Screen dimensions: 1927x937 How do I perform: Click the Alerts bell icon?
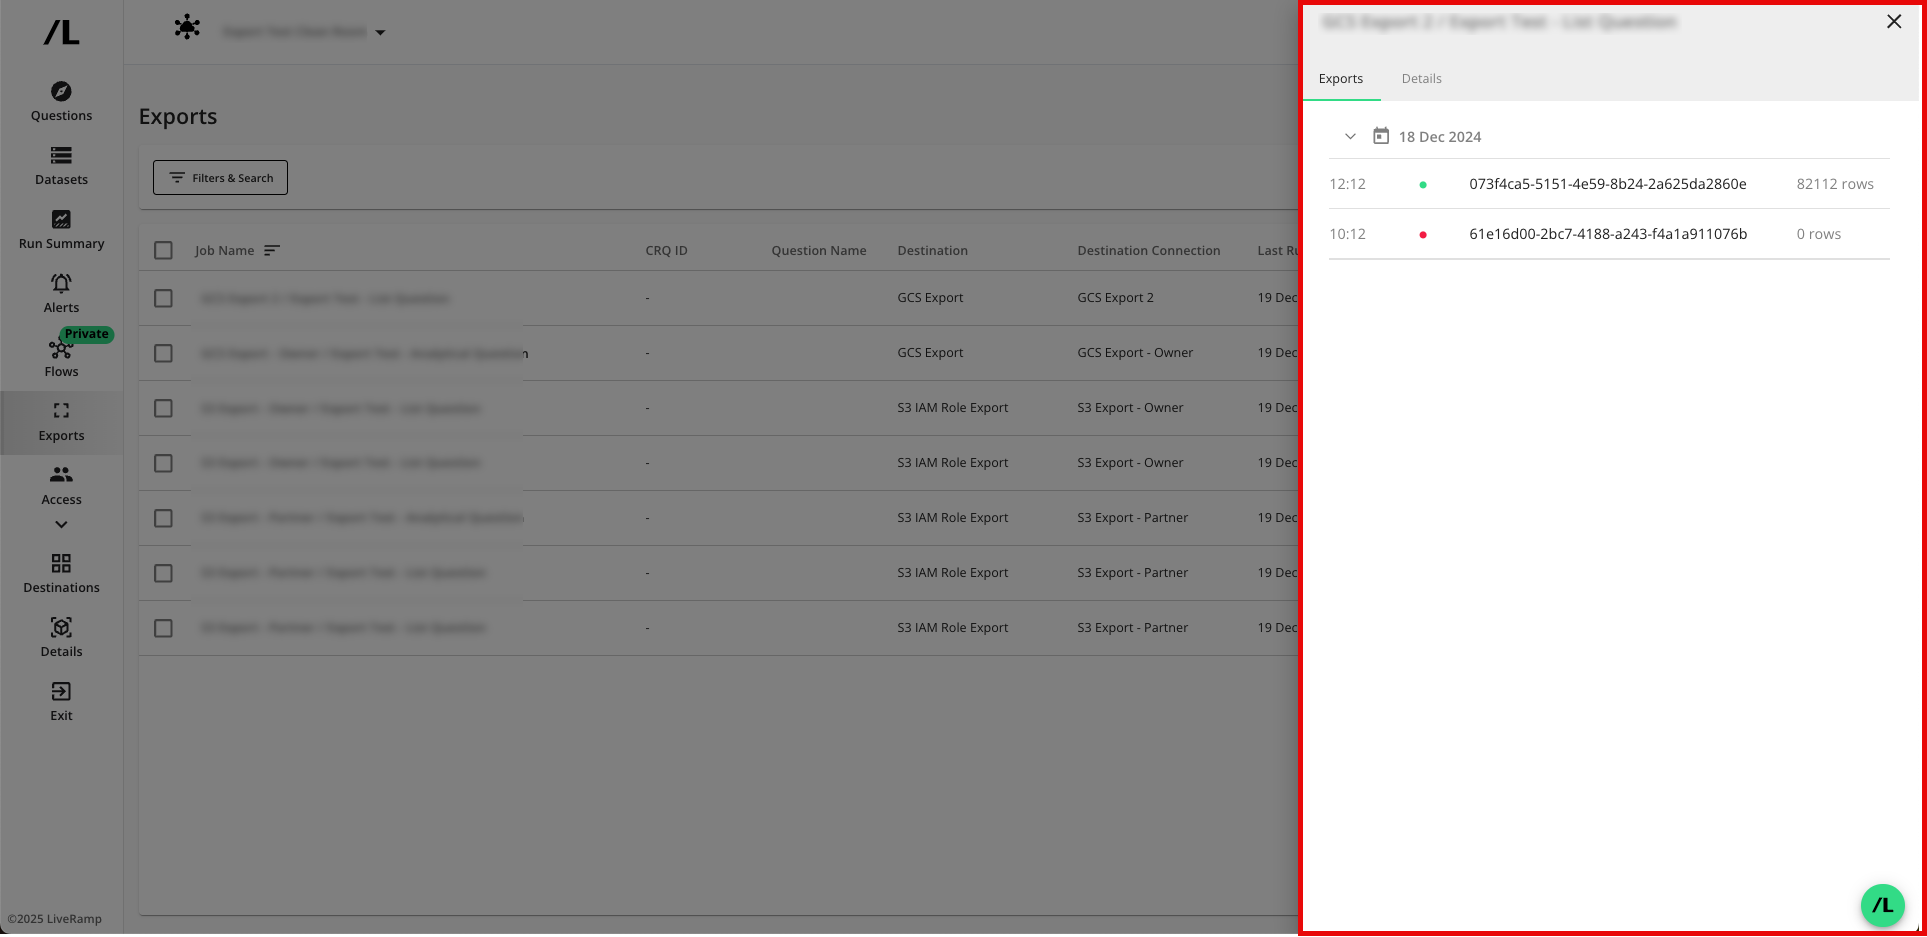[61, 284]
